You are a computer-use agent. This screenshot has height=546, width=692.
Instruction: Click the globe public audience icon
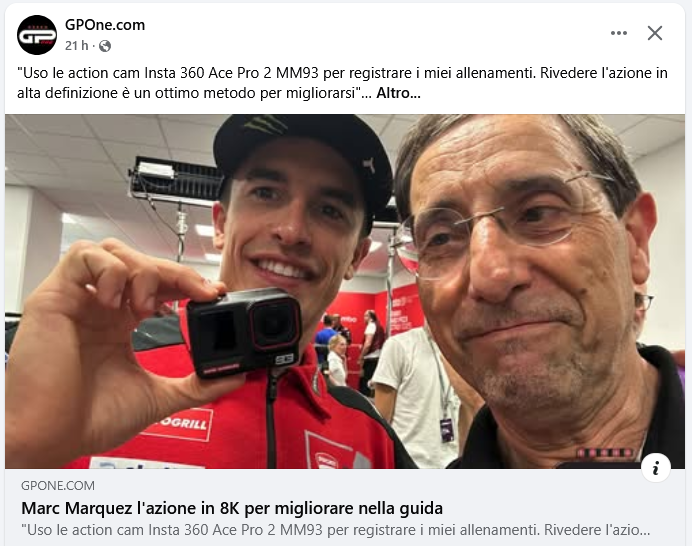tap(105, 46)
